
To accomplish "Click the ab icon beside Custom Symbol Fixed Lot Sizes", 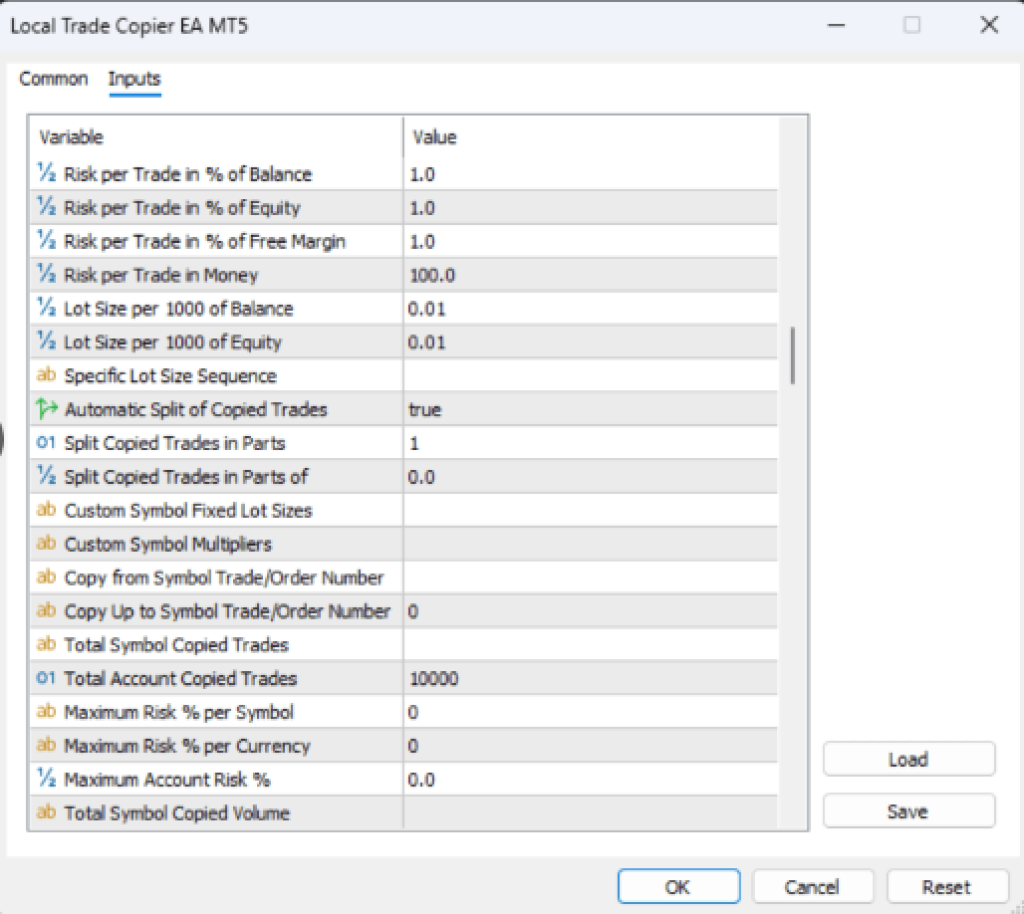I will pyautogui.click(x=46, y=509).
